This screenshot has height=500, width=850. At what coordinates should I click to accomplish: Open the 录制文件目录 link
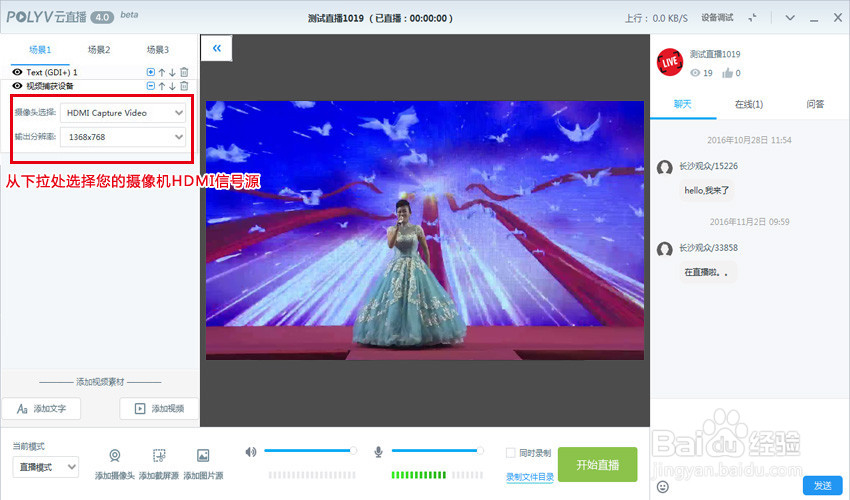tap(530, 477)
